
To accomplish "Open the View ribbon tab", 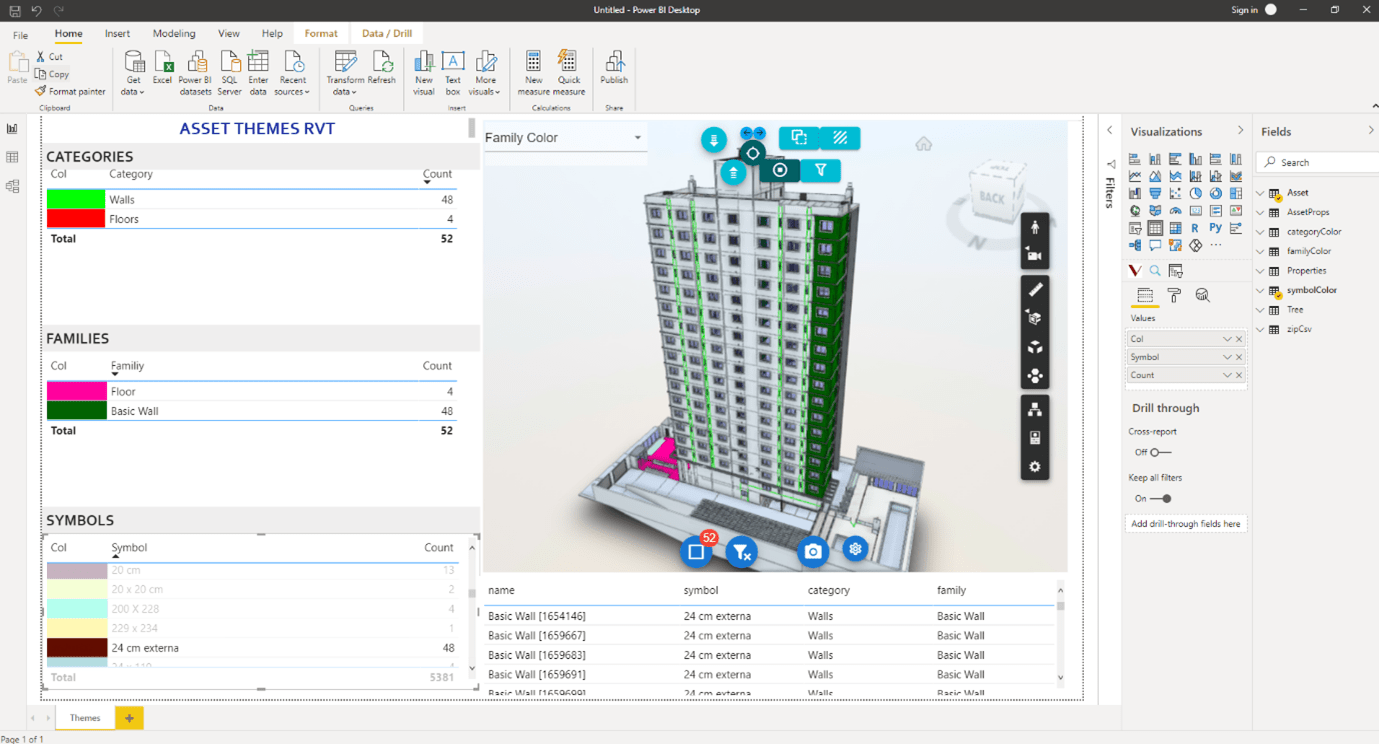I will point(228,34).
